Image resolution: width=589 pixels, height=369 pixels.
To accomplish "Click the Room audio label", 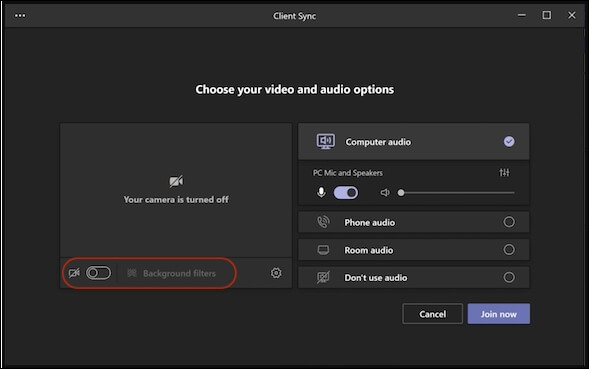I will [x=369, y=250].
